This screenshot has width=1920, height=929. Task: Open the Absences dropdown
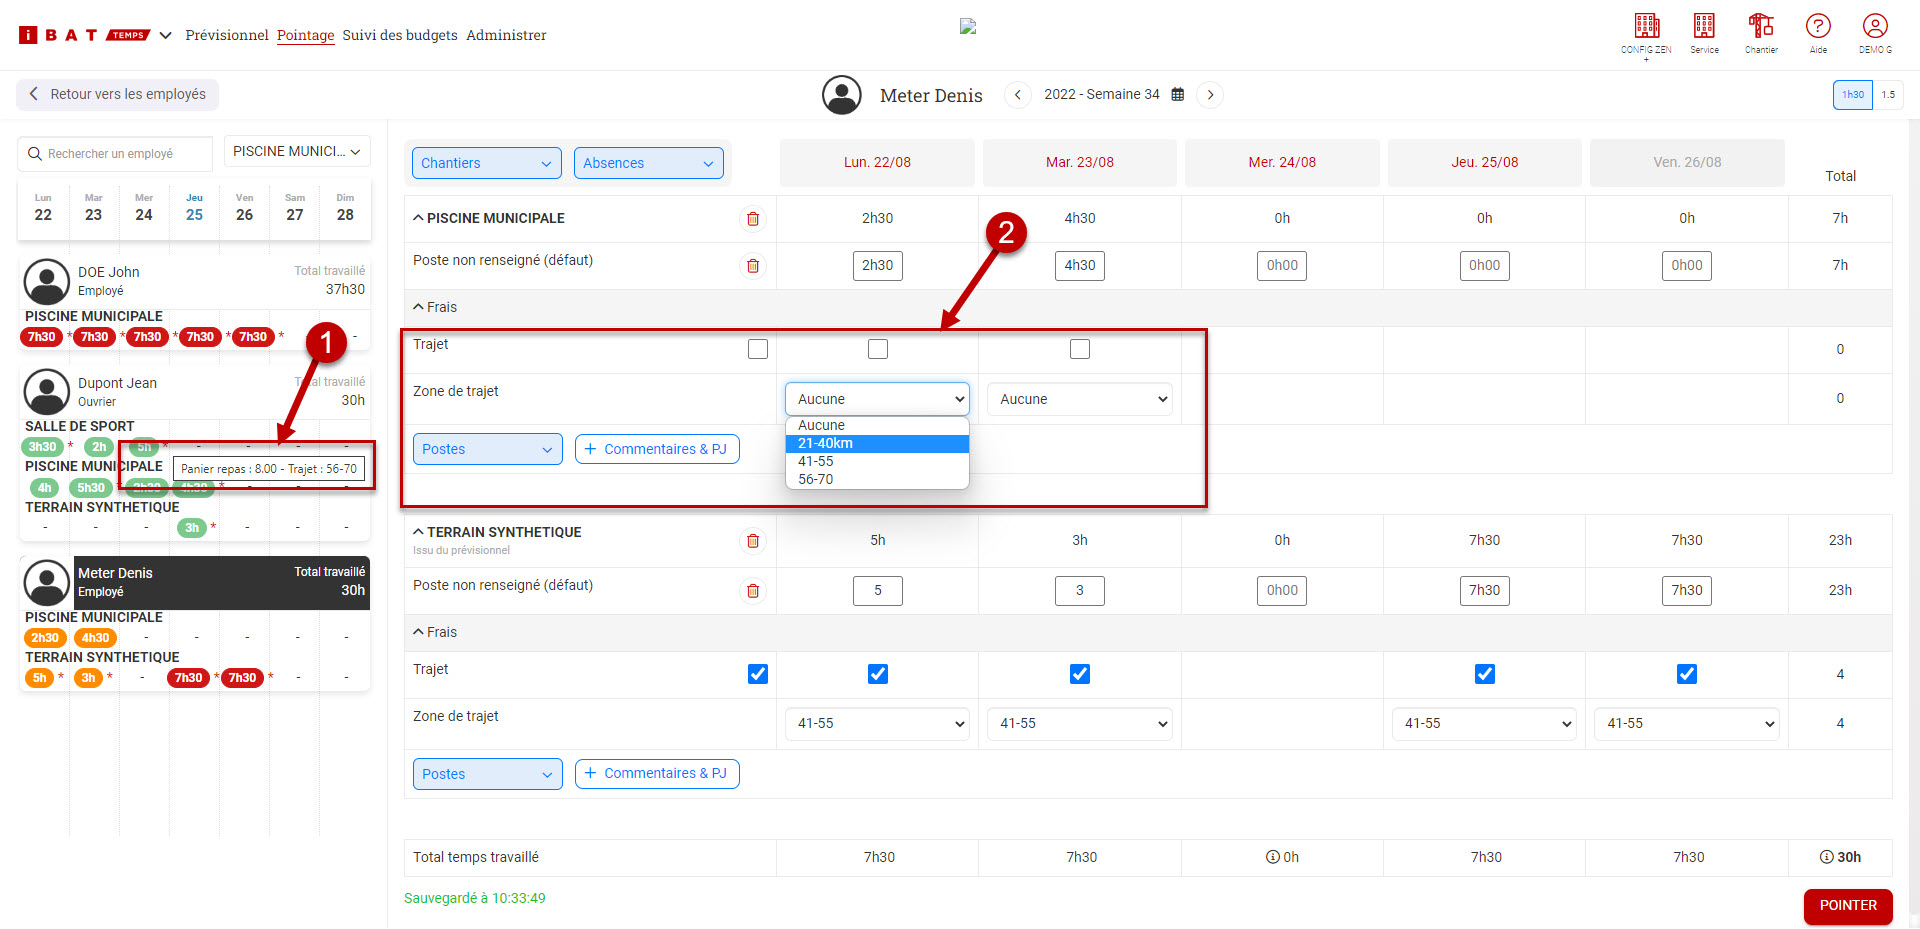tap(648, 163)
